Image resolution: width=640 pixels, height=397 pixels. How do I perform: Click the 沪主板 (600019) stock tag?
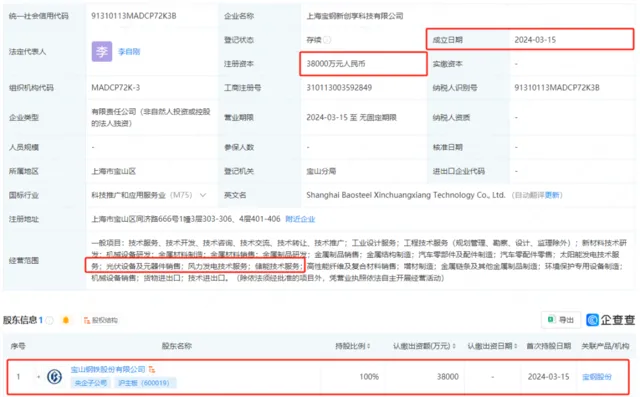144,383
